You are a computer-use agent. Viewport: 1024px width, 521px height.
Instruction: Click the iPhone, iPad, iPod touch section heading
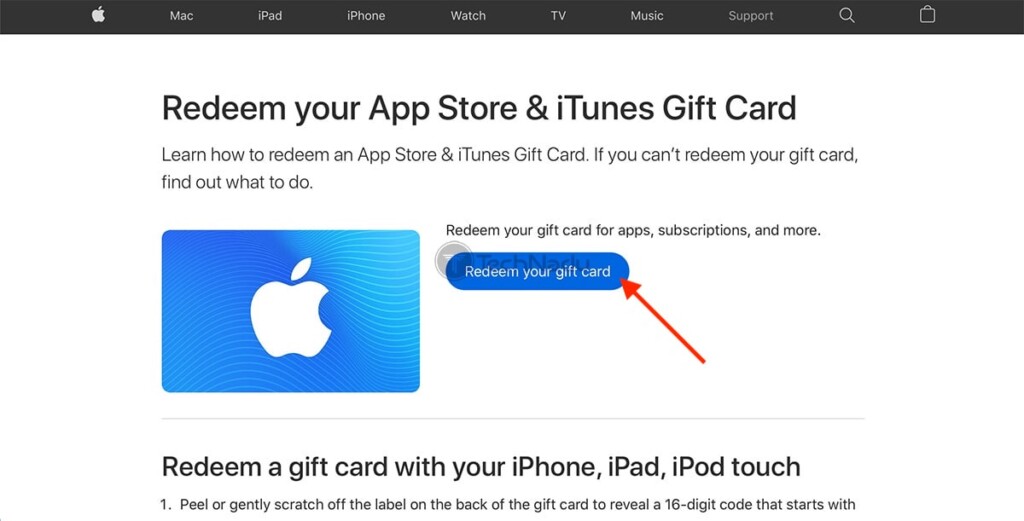point(481,467)
